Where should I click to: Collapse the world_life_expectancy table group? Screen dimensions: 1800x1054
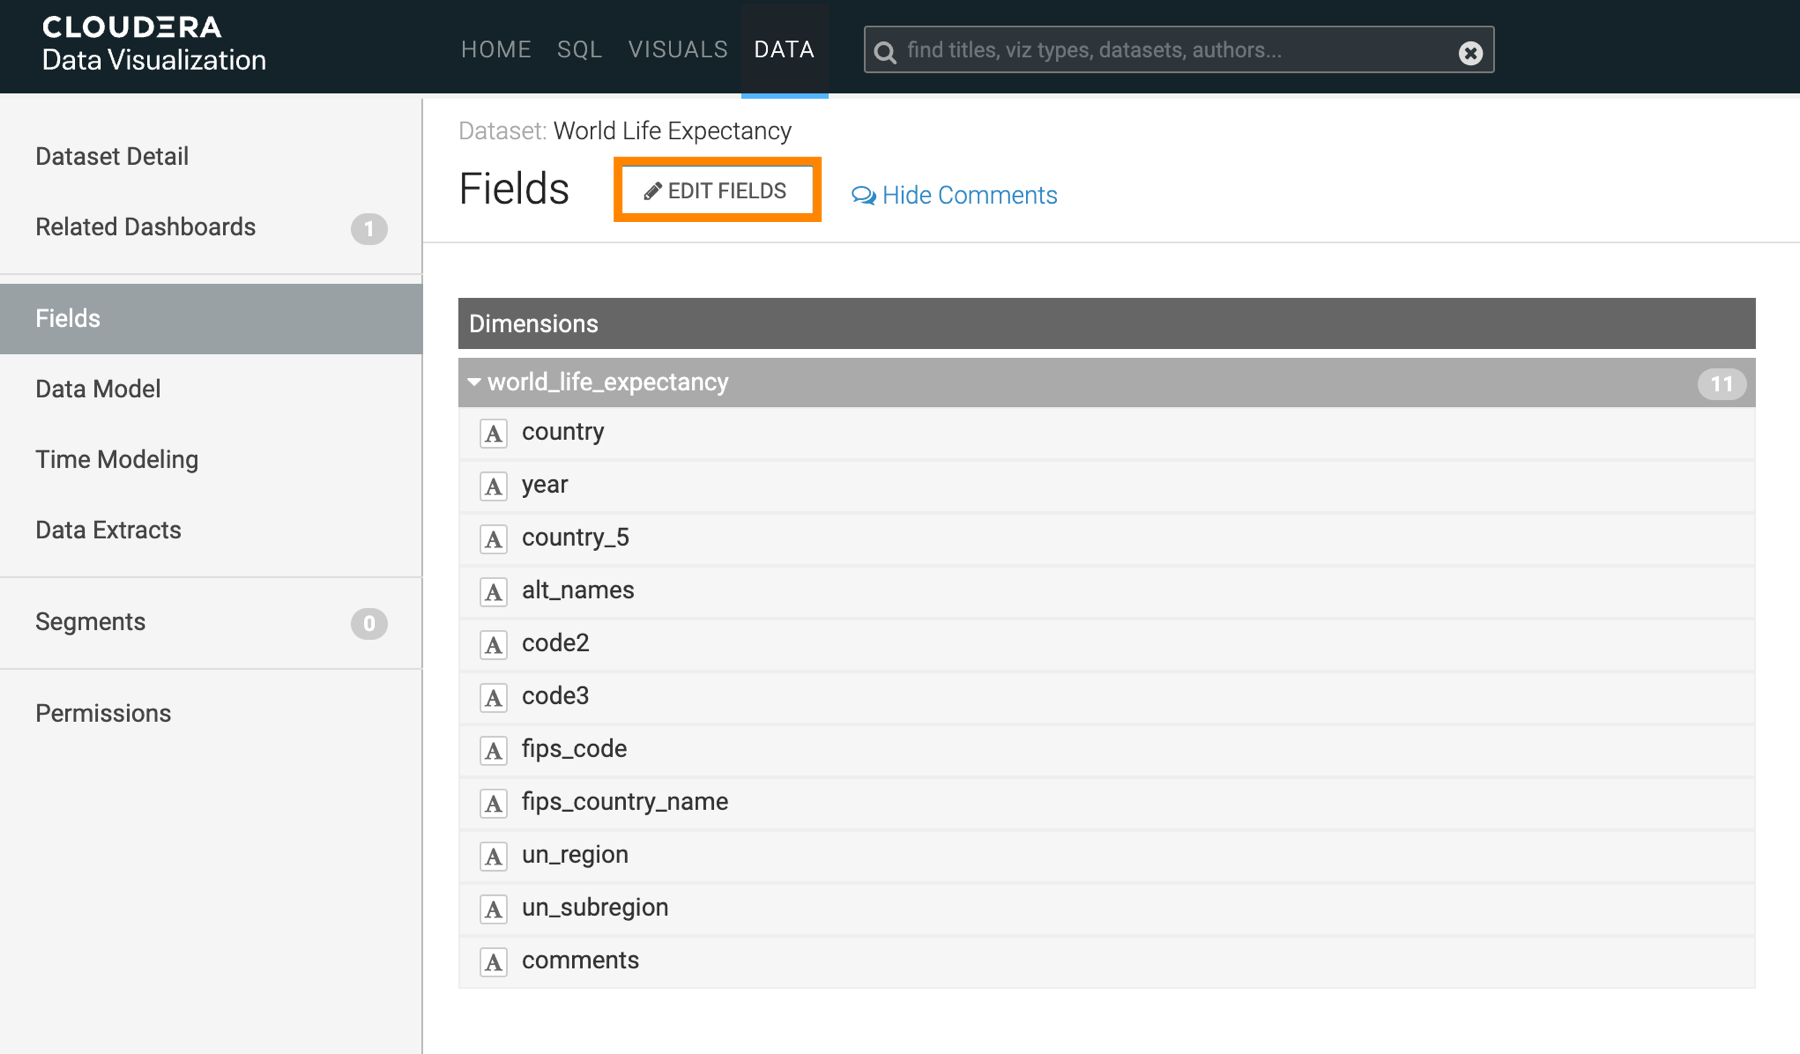coord(475,382)
